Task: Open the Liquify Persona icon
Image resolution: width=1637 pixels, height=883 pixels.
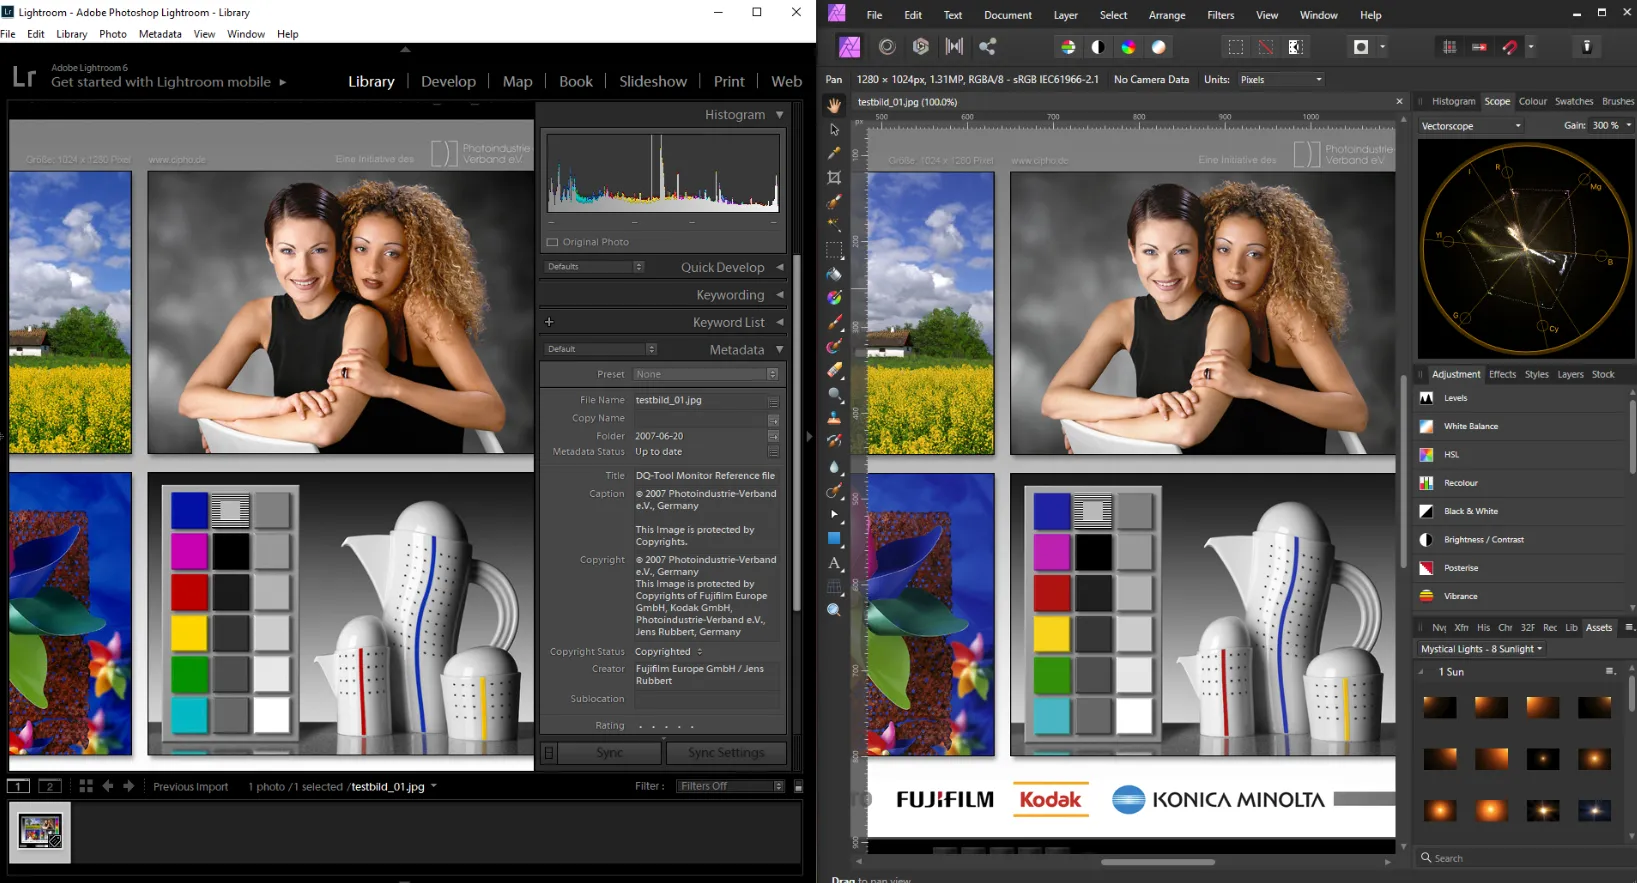Action: [886, 47]
